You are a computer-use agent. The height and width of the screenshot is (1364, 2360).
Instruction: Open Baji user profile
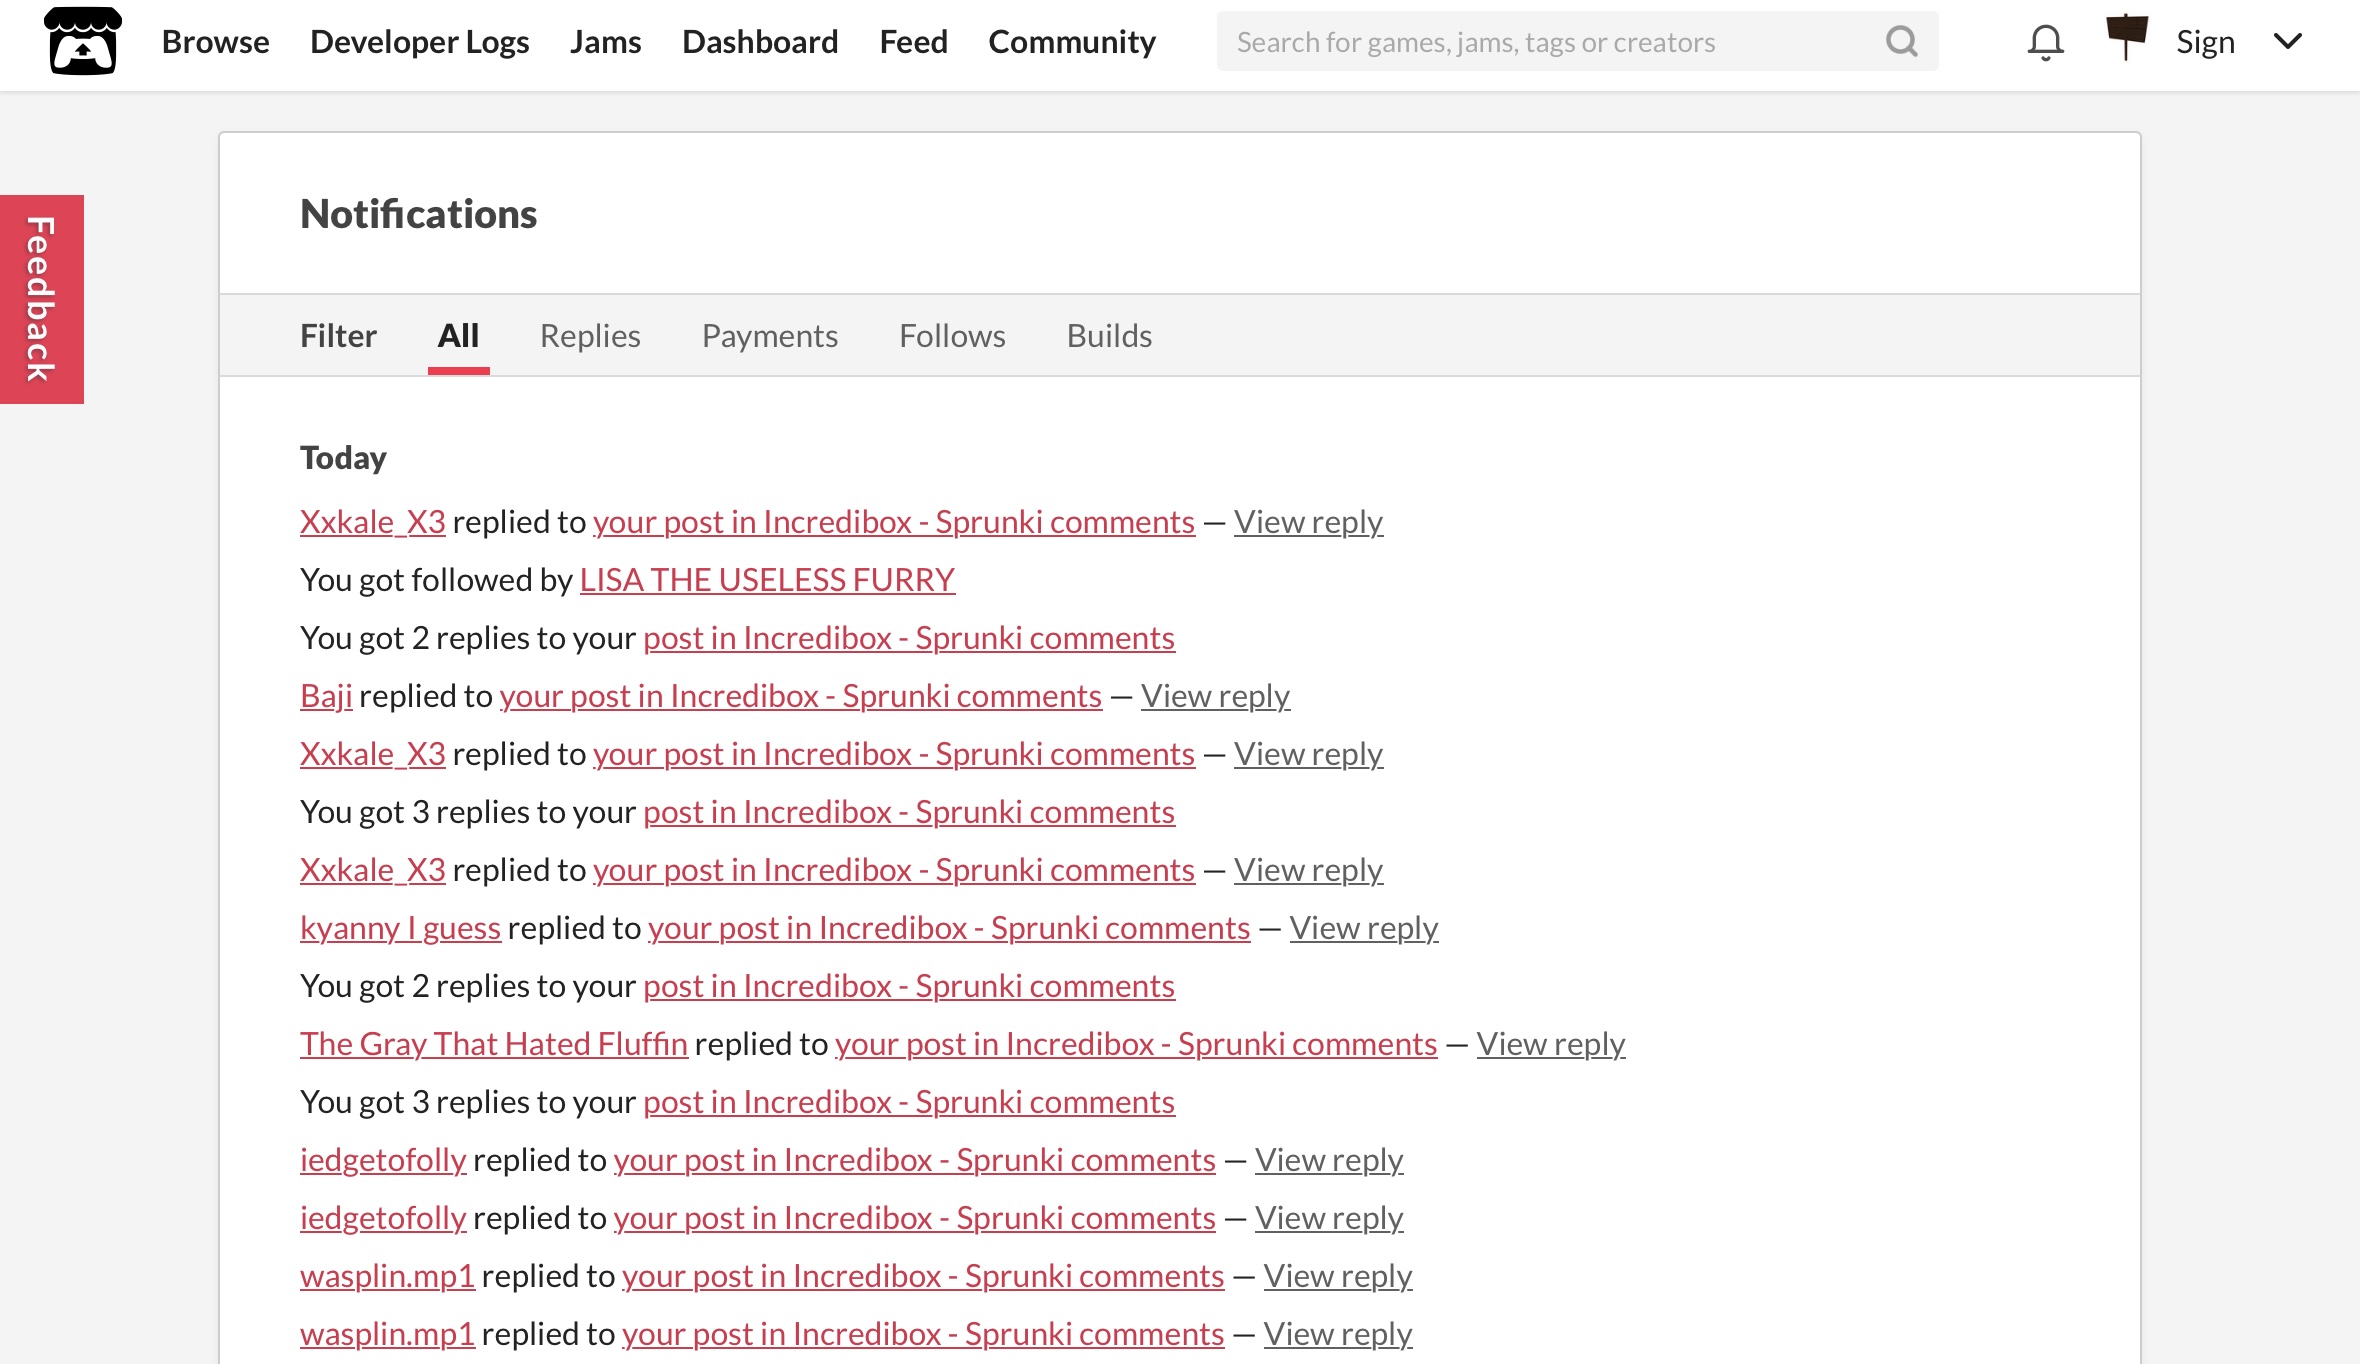tap(326, 696)
